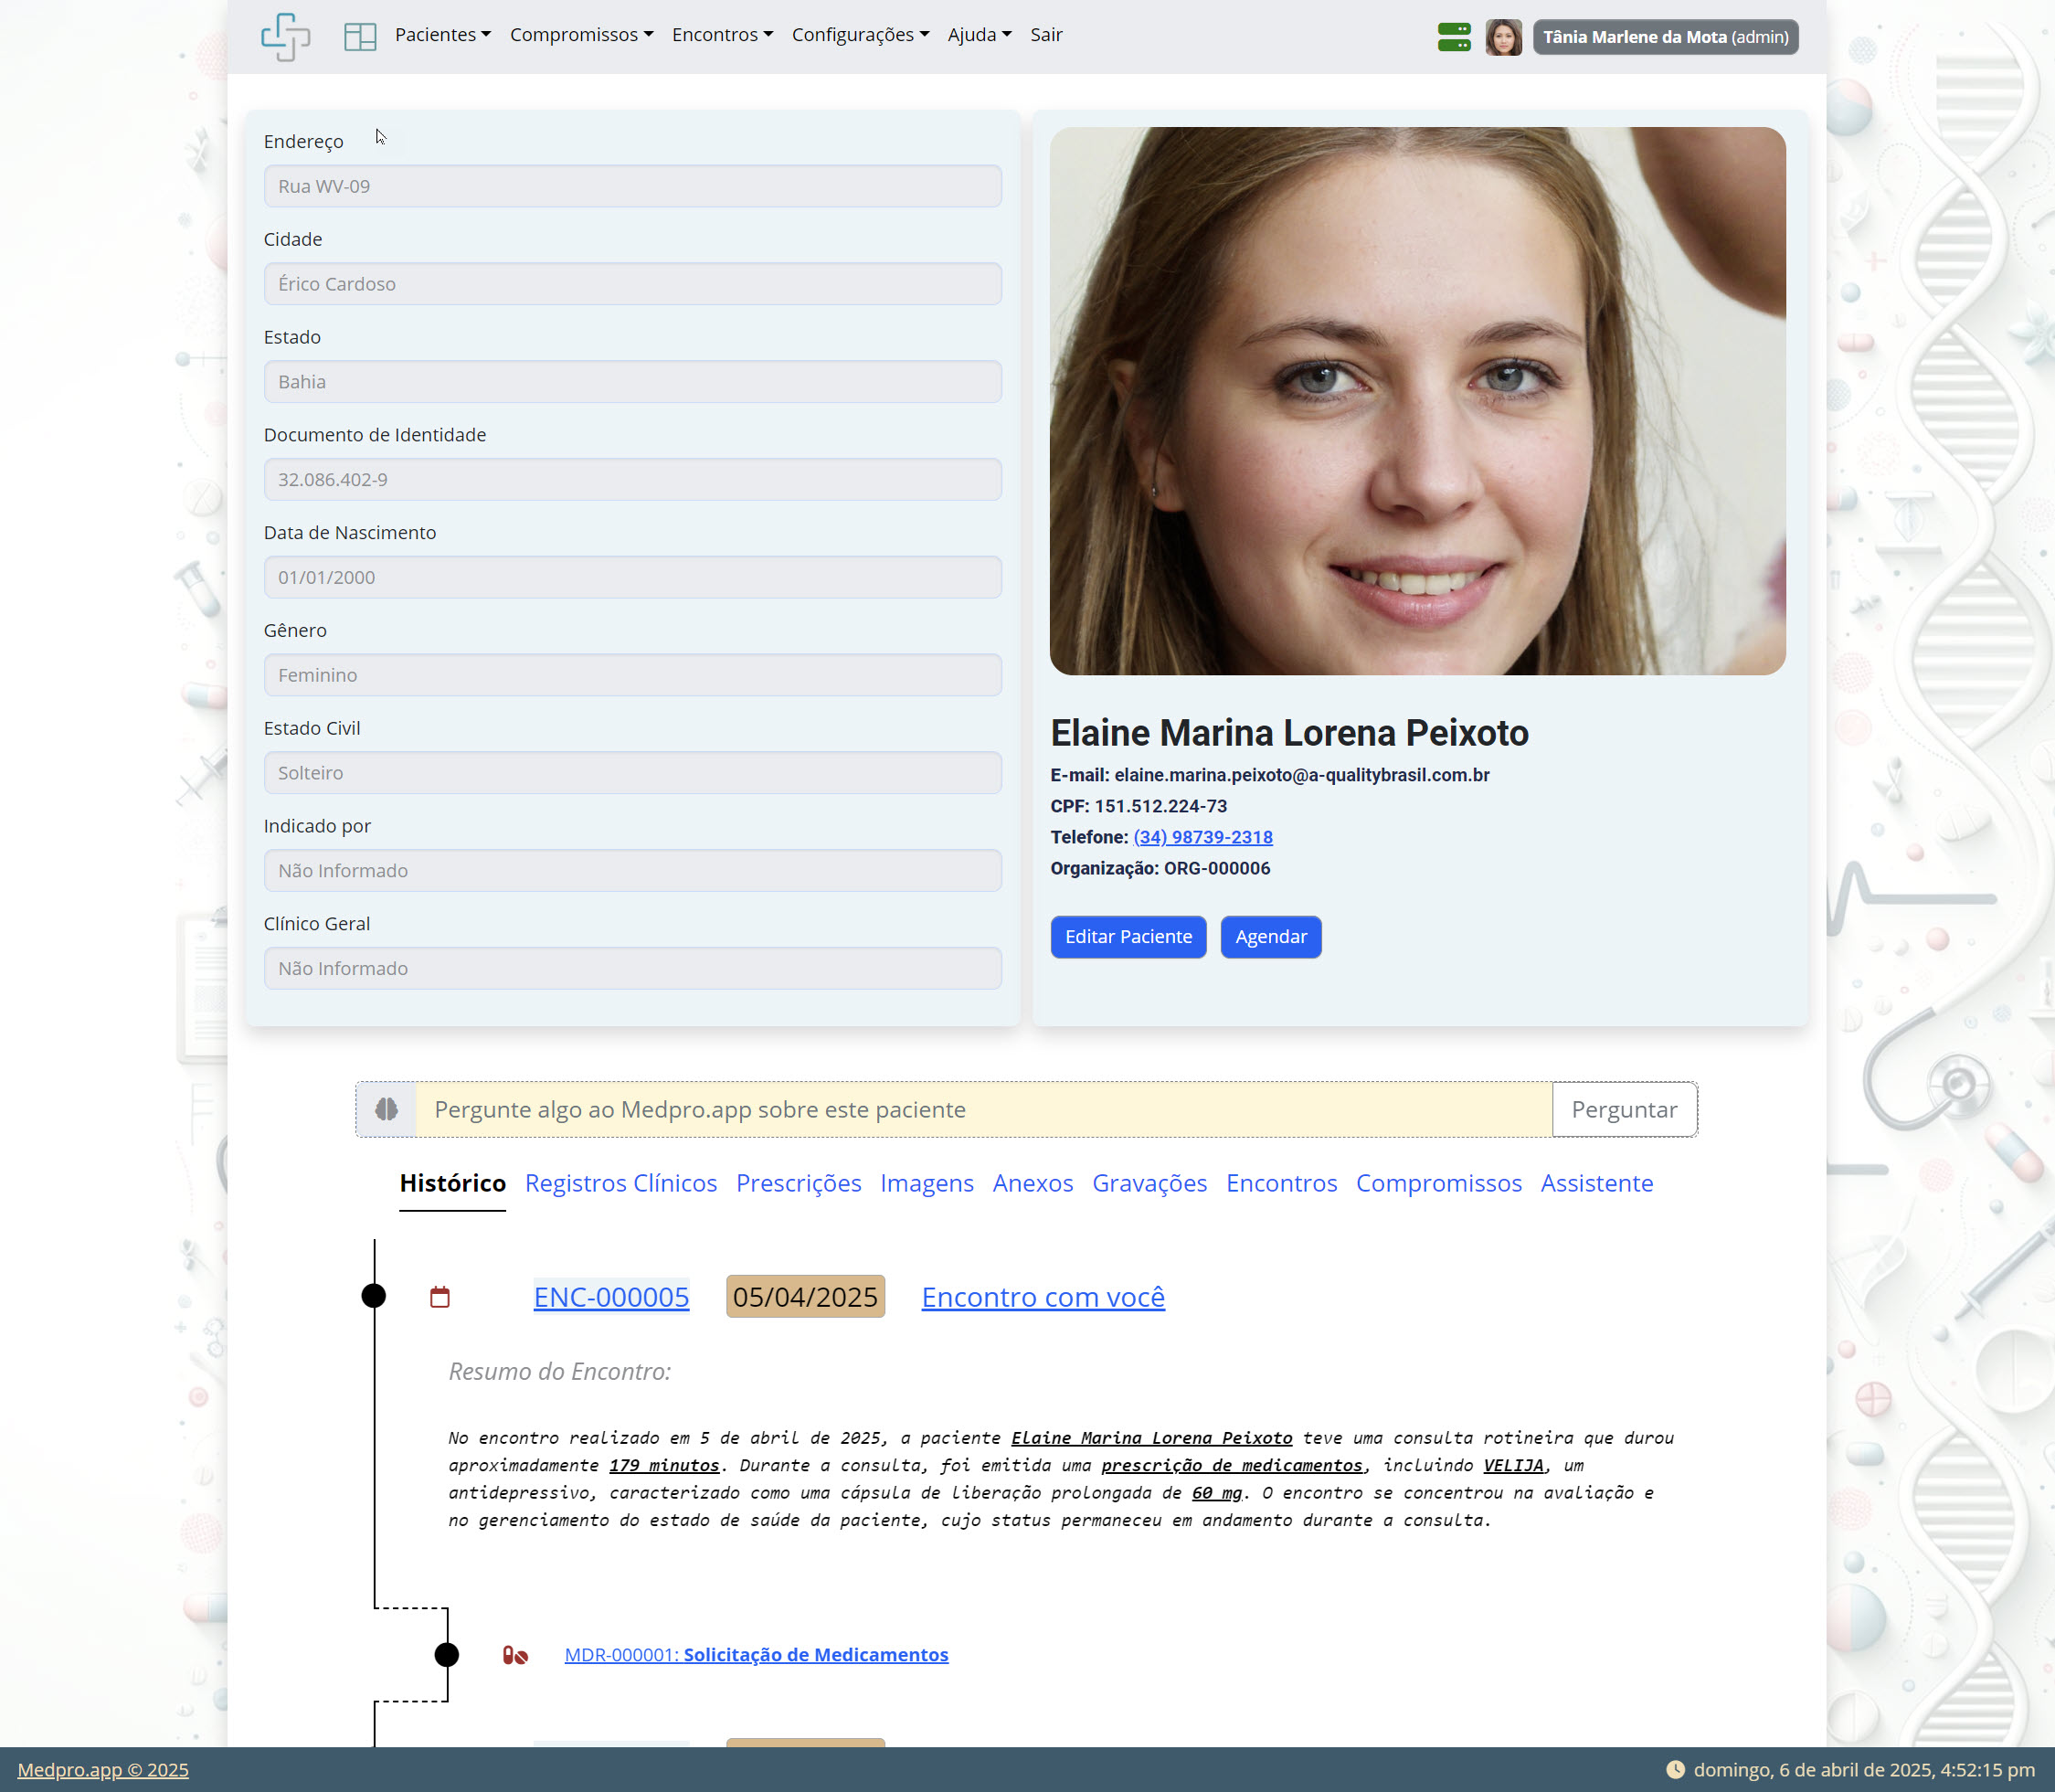Click the brain AI assistant icon

pyautogui.click(x=386, y=1109)
